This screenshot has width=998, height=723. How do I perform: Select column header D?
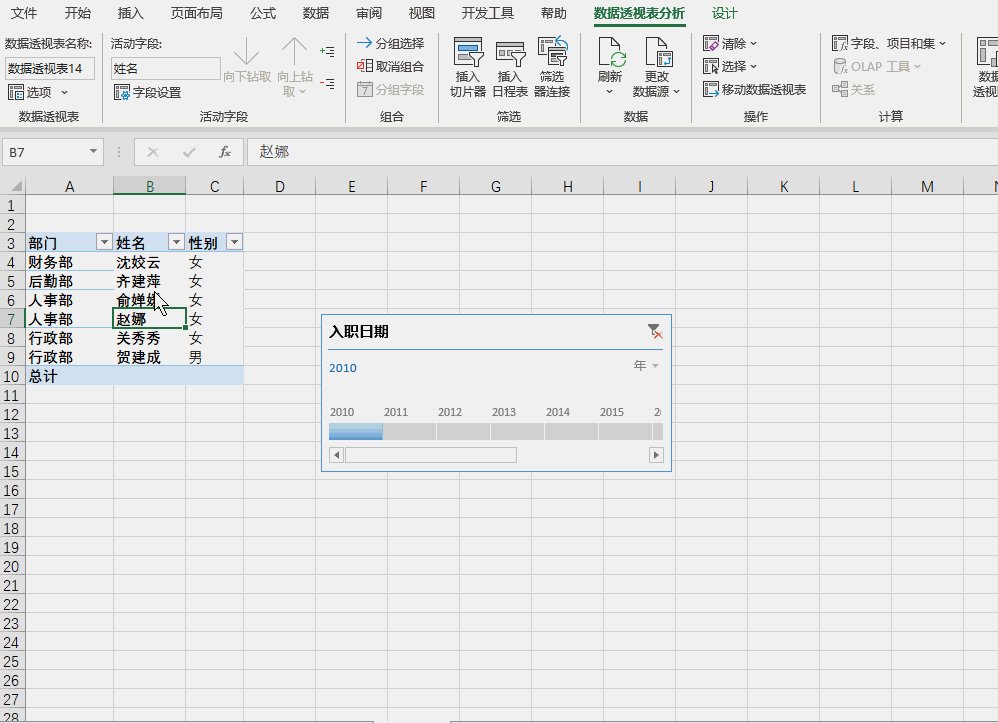click(279, 186)
